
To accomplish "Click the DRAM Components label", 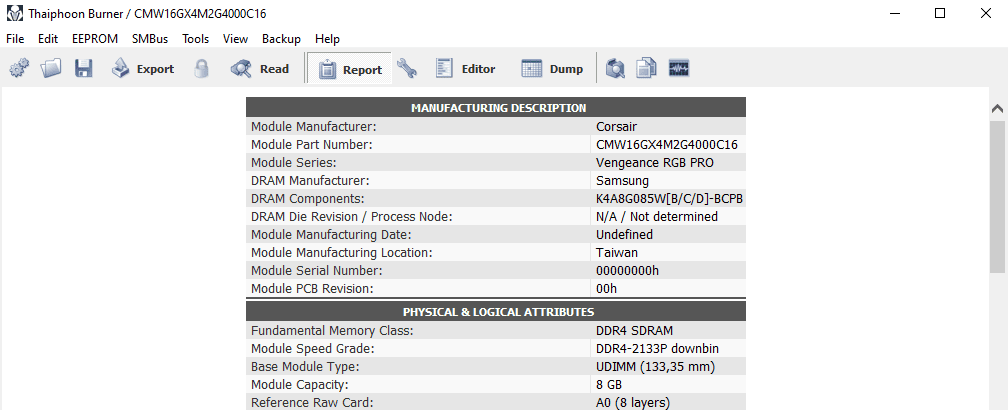I will pos(308,199).
